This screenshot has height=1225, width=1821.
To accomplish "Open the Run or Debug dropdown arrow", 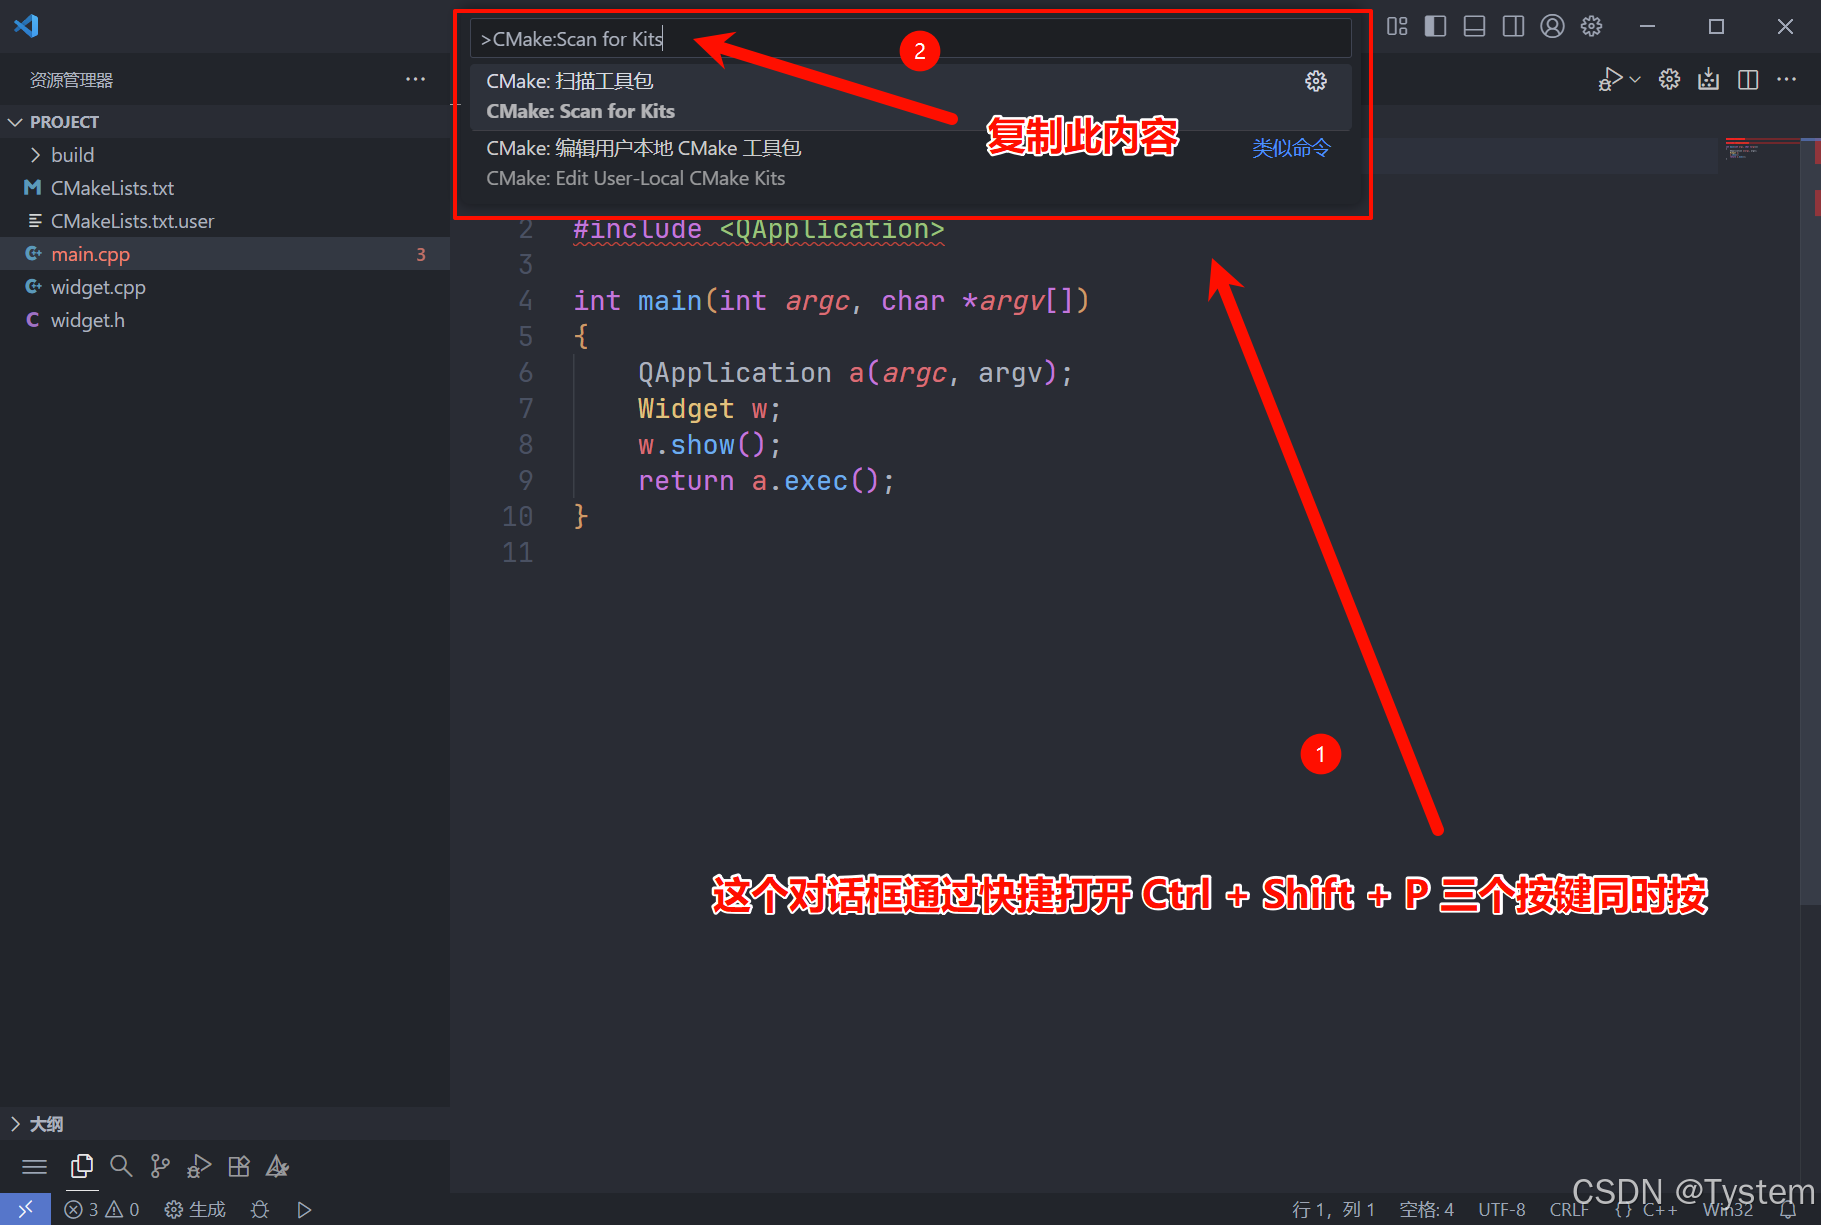I will click(1636, 79).
